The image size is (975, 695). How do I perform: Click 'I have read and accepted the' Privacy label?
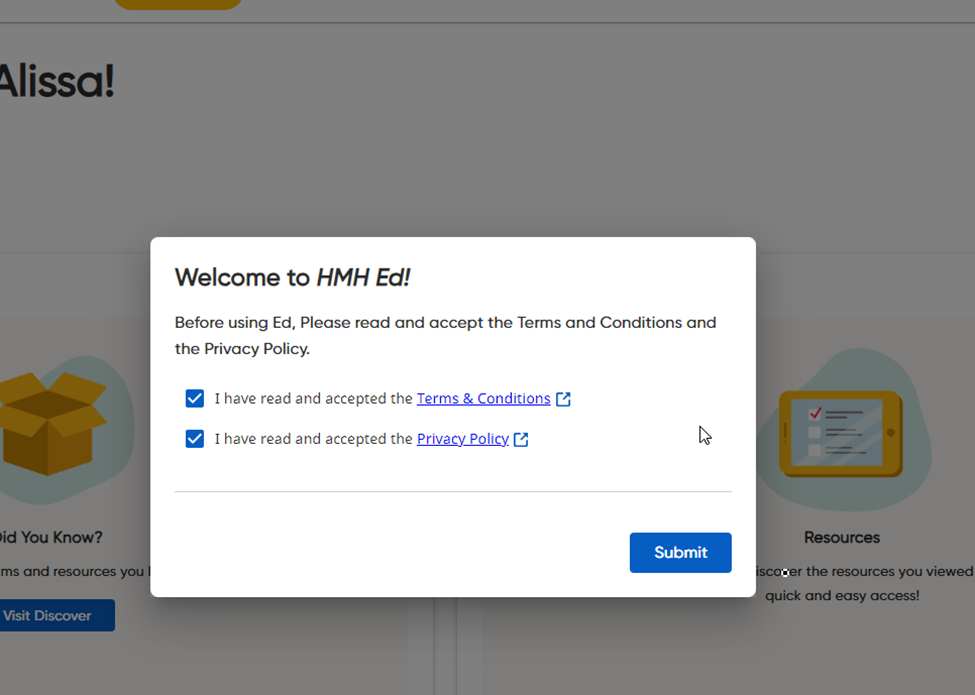(313, 439)
